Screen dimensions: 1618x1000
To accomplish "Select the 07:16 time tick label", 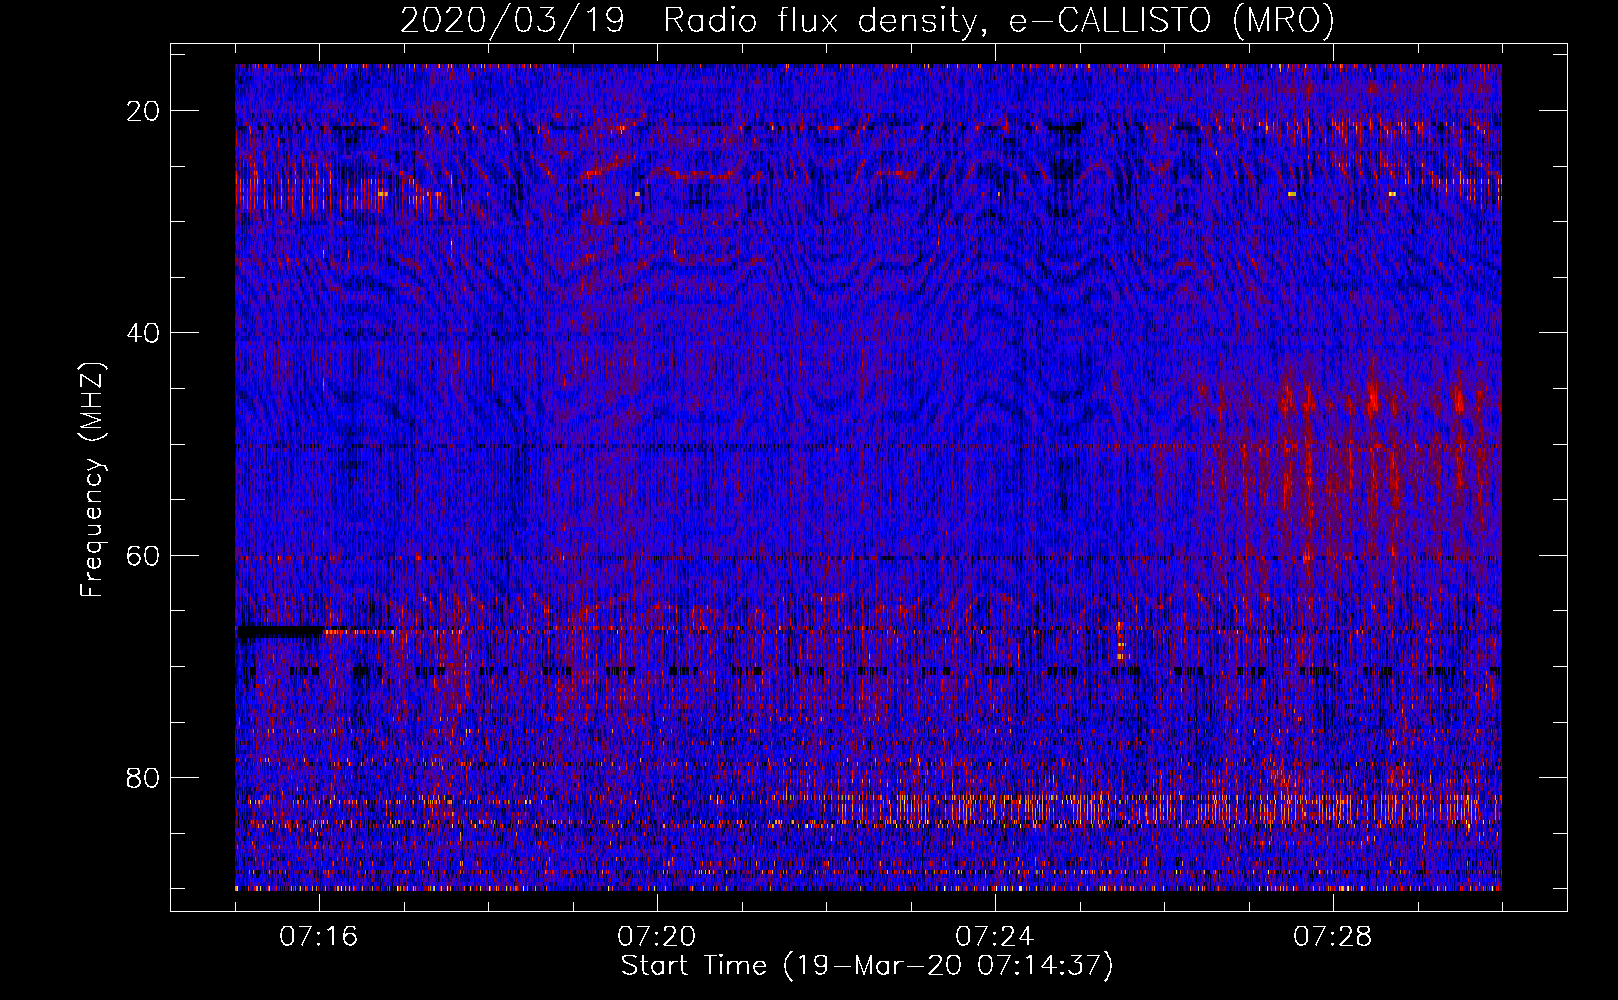I will click(x=319, y=937).
